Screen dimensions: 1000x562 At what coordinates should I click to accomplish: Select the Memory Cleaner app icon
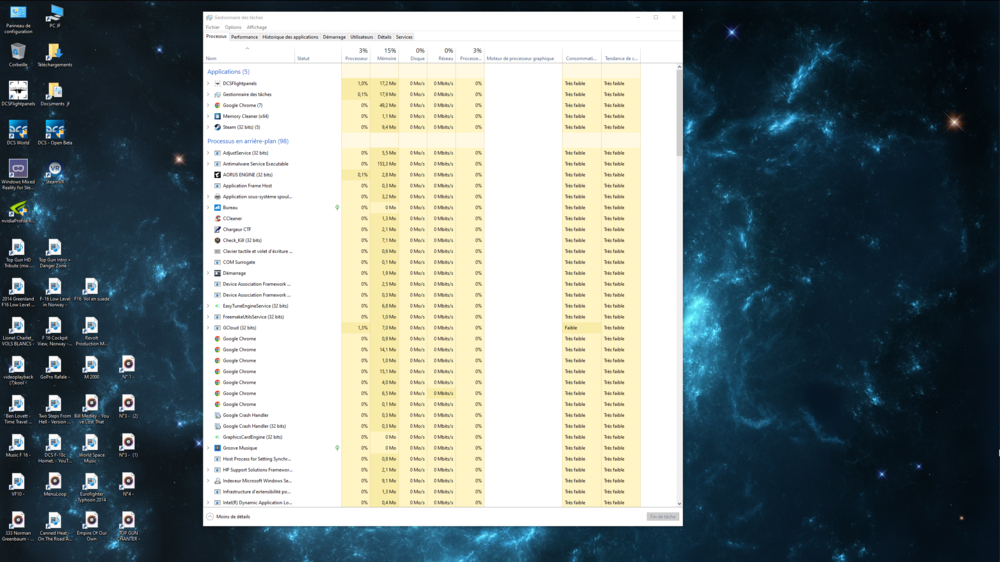tap(217, 116)
